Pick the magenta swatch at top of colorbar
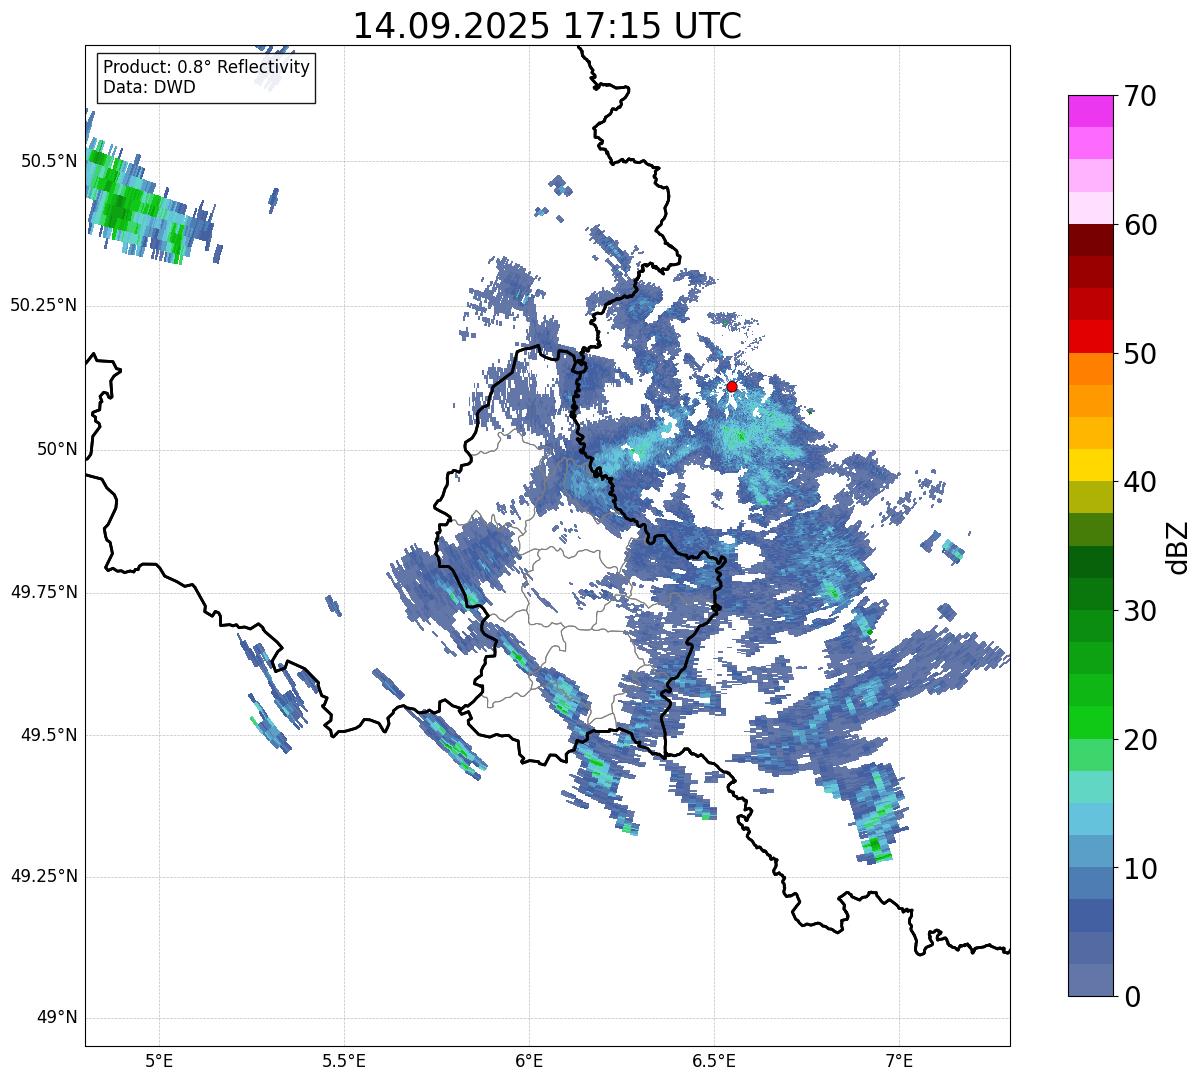Screen dimensions: 1202x1081 coord(1090,111)
